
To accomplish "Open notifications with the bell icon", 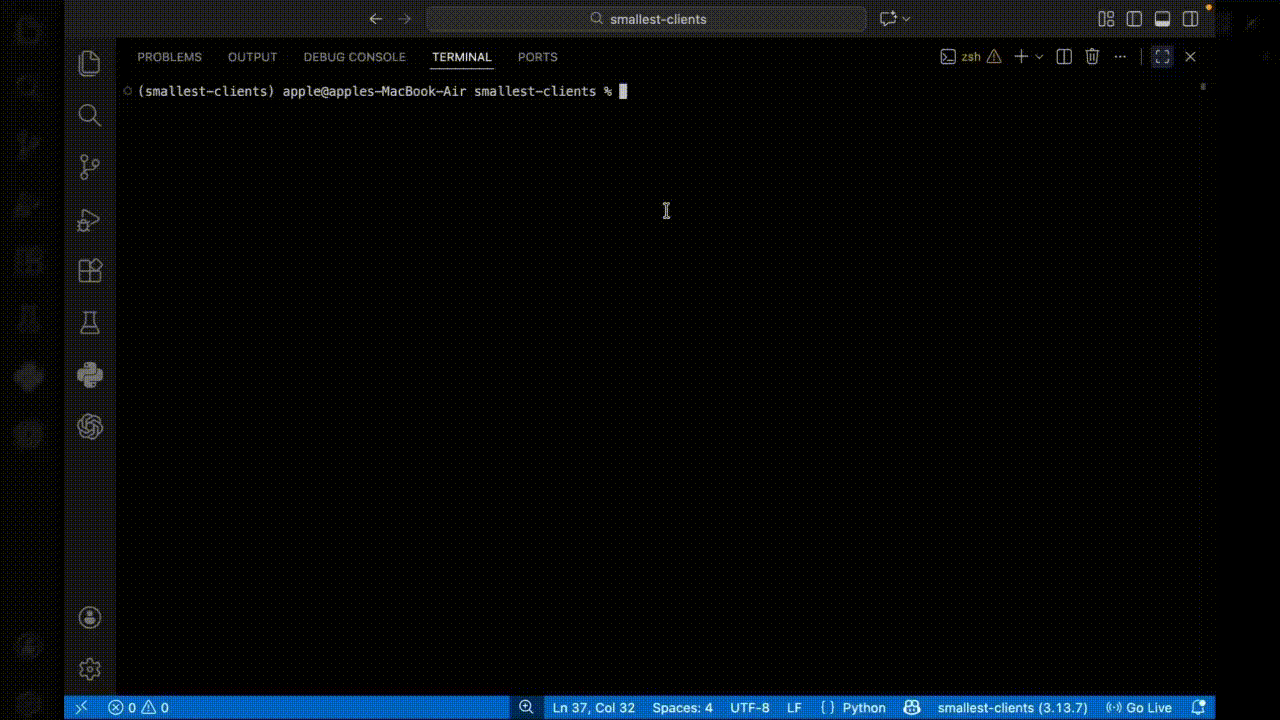I will click(x=1198, y=708).
